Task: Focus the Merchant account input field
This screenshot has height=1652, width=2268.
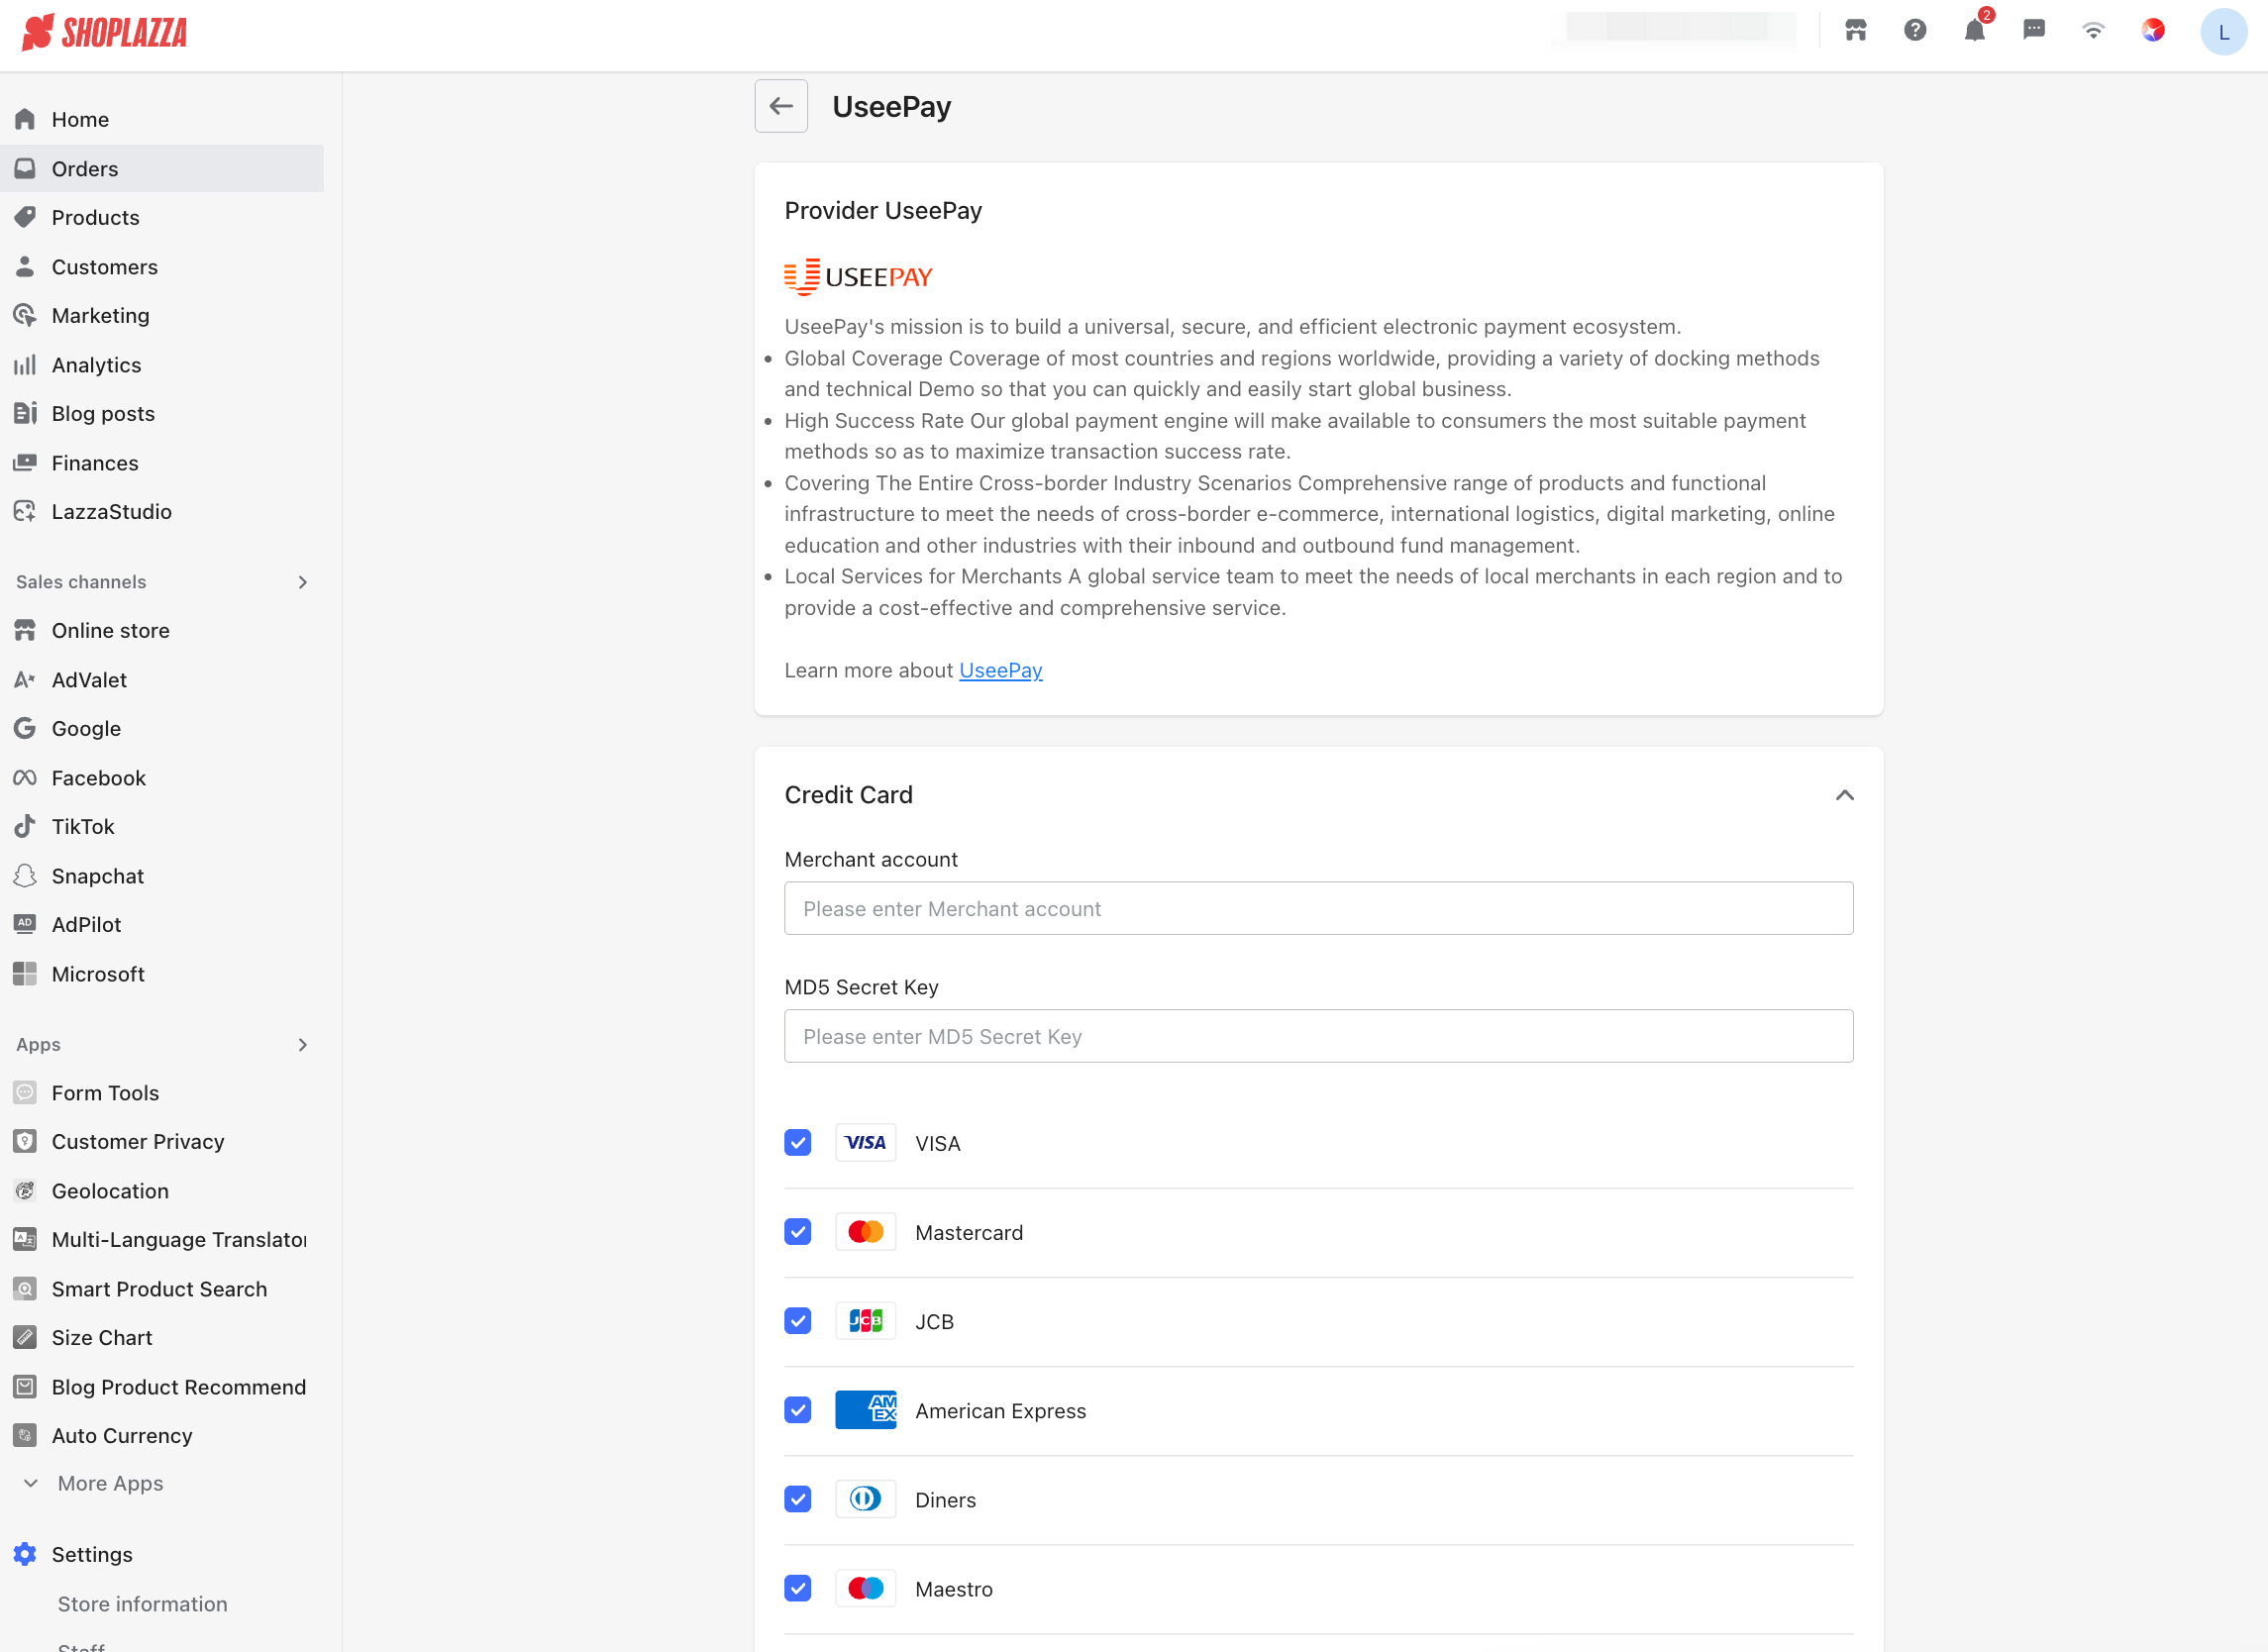Action: tap(1318, 908)
